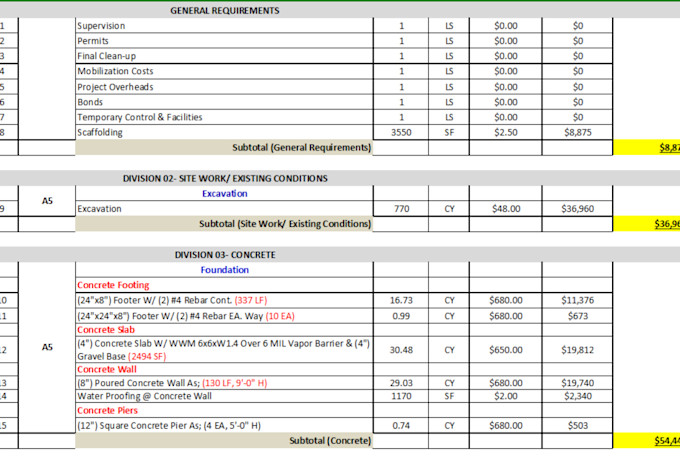680x459 pixels.
Task: Click the Mobilization Costs $0 total cell
Action: coord(577,71)
